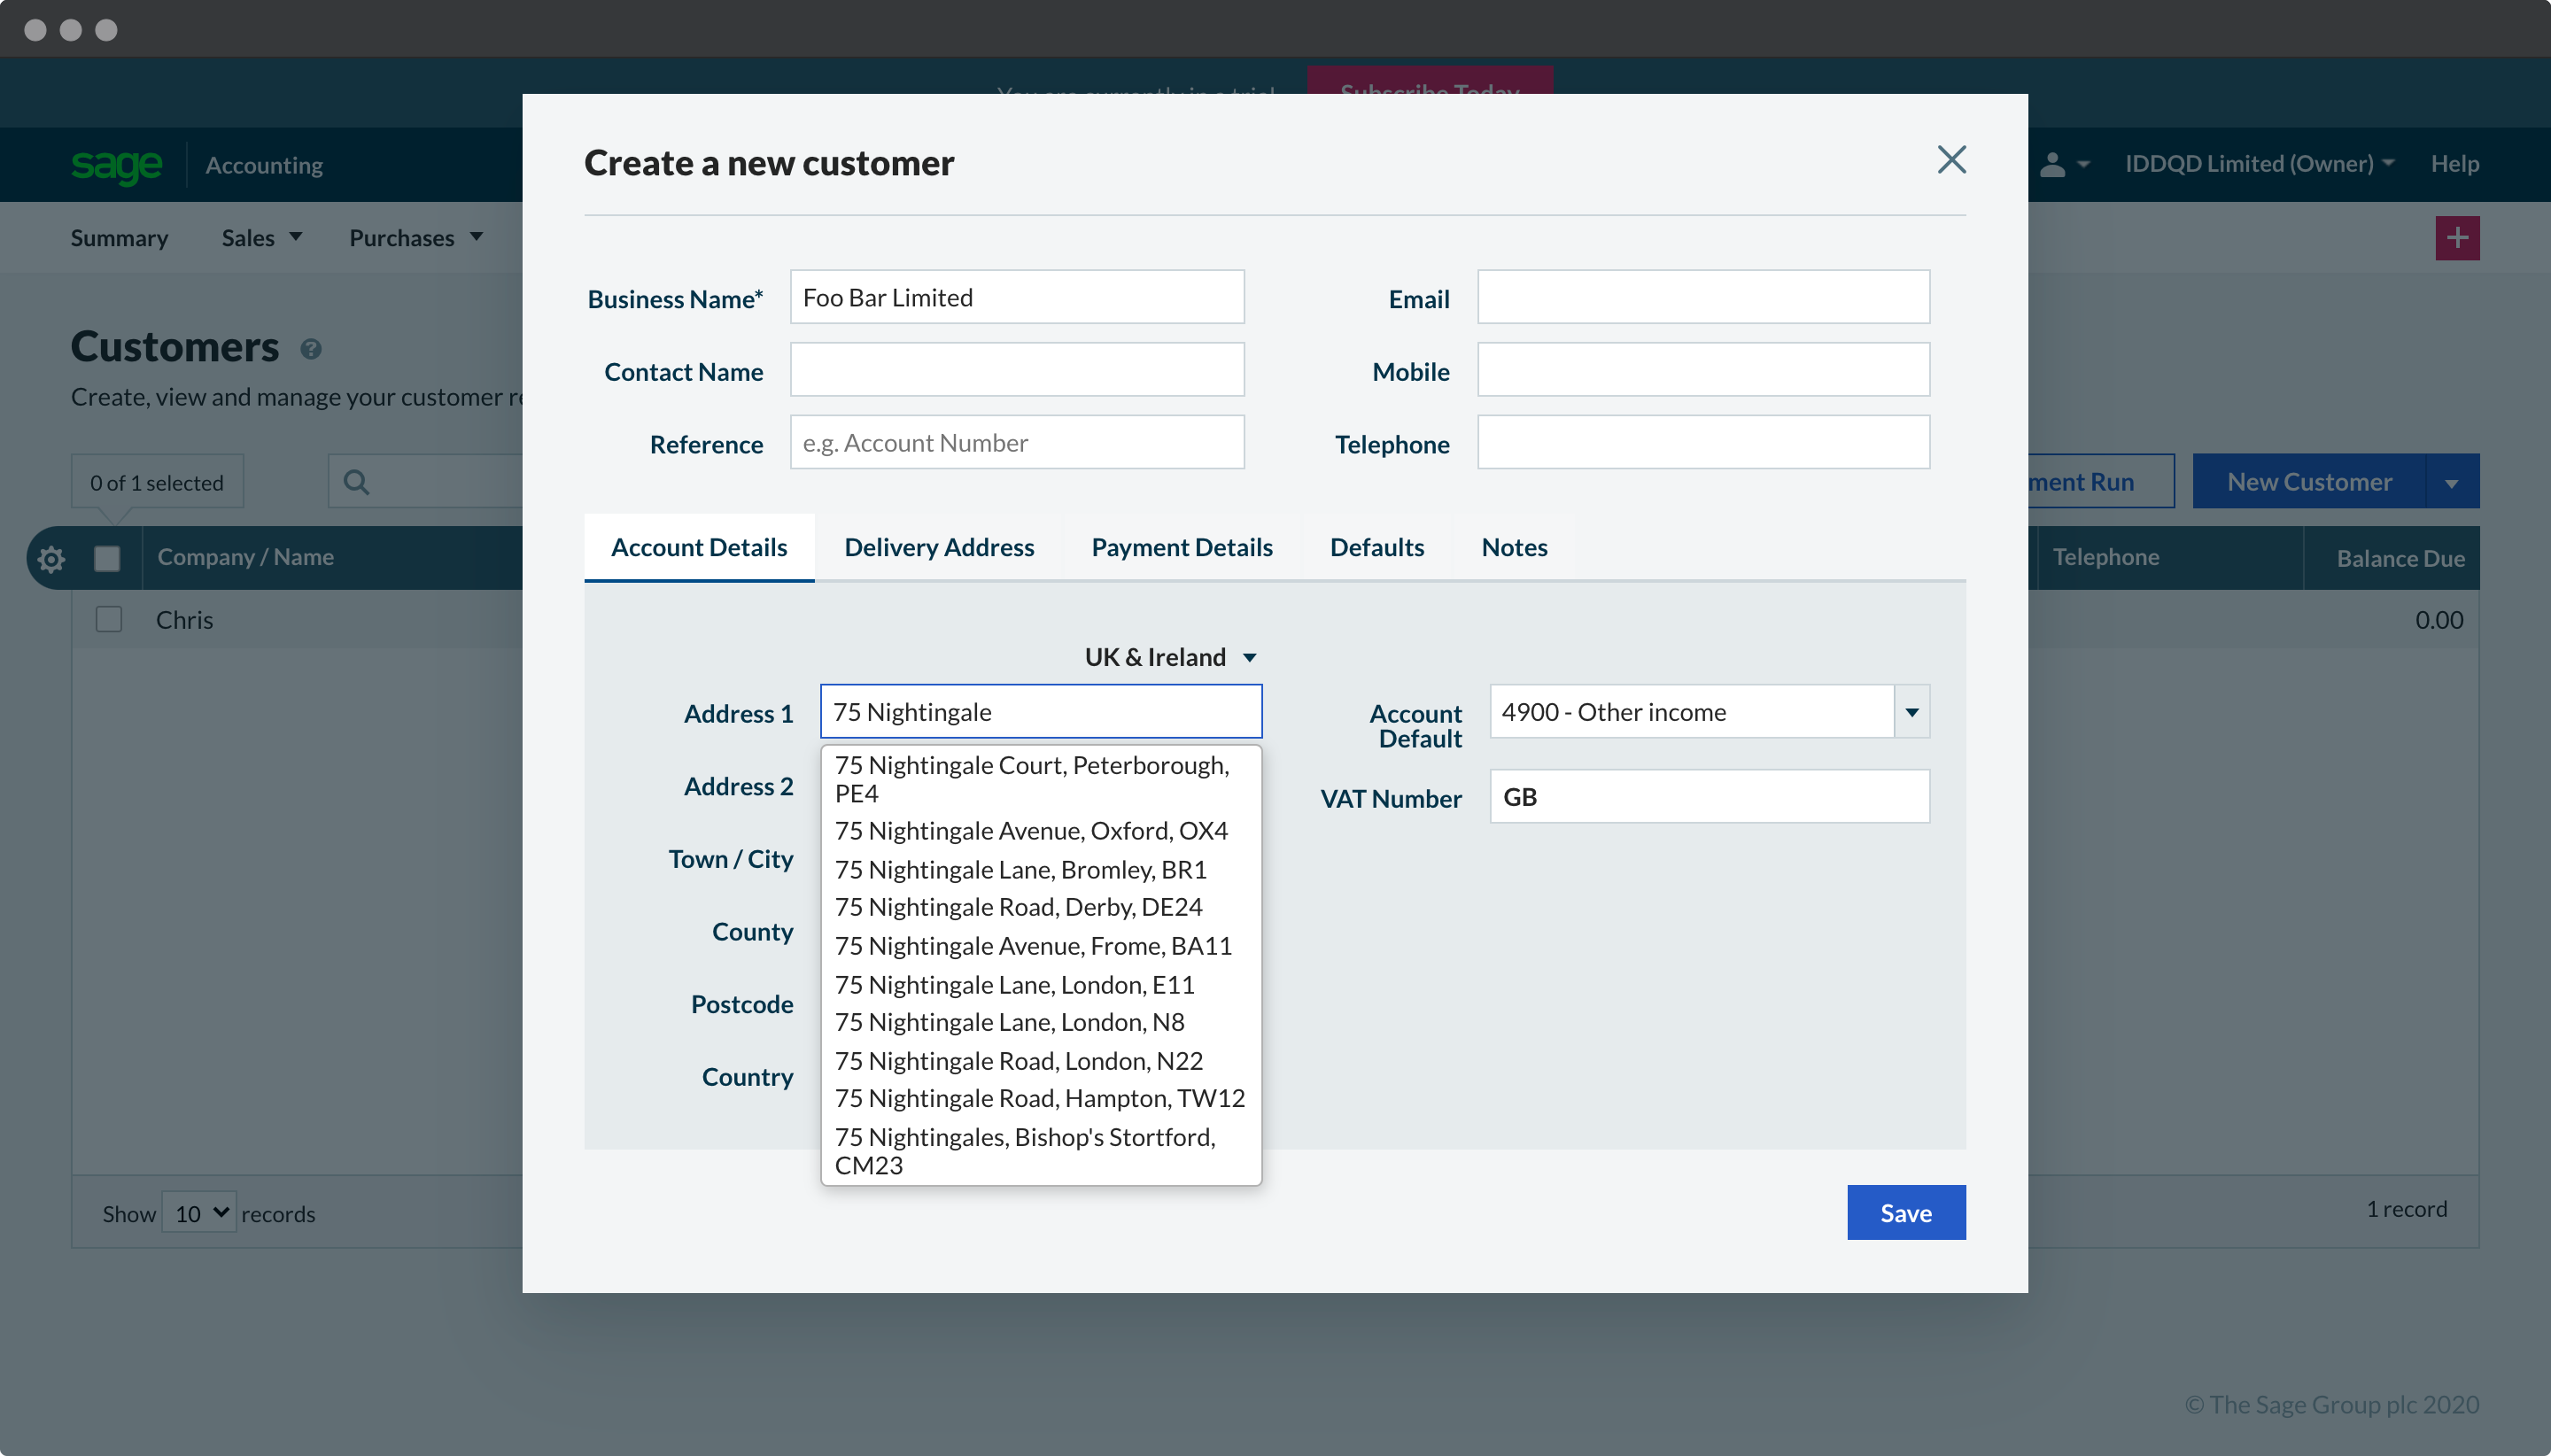Click the question mark icon next to Customers heading
Image resolution: width=2551 pixels, height=1456 pixels.
[x=310, y=349]
